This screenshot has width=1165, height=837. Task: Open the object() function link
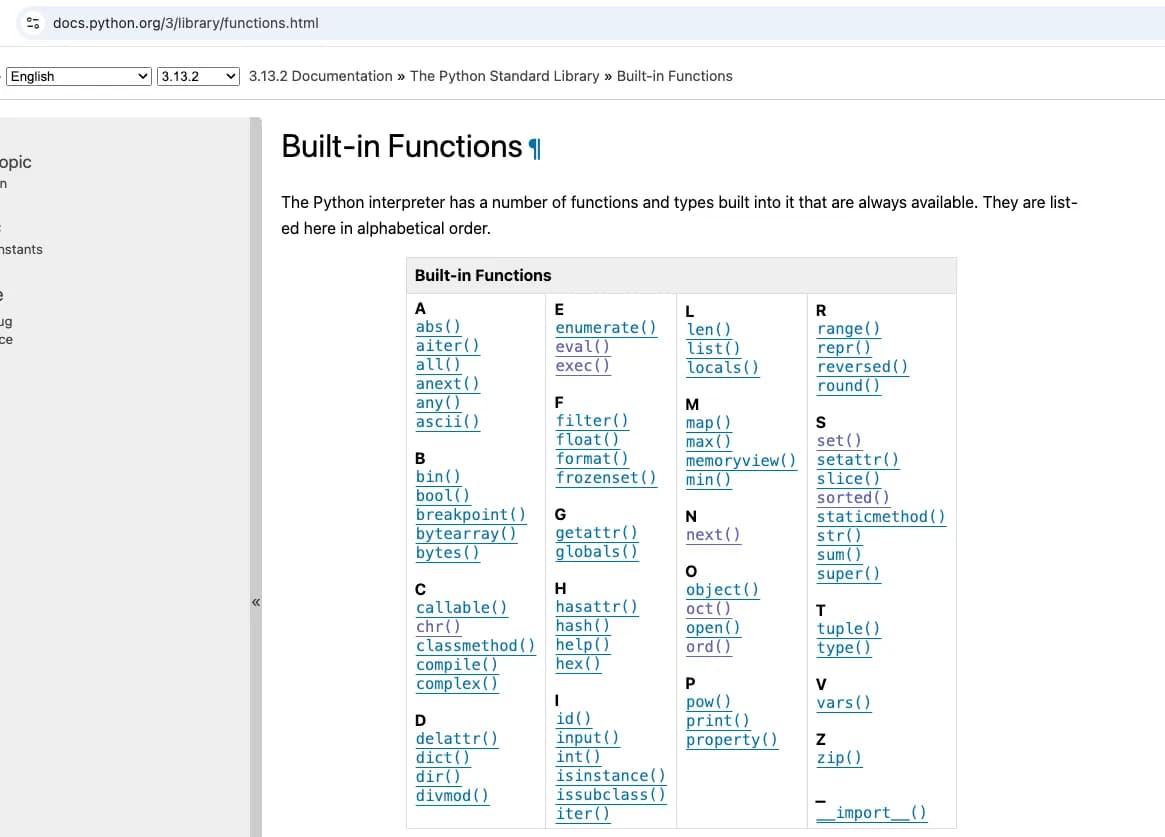[722, 590]
